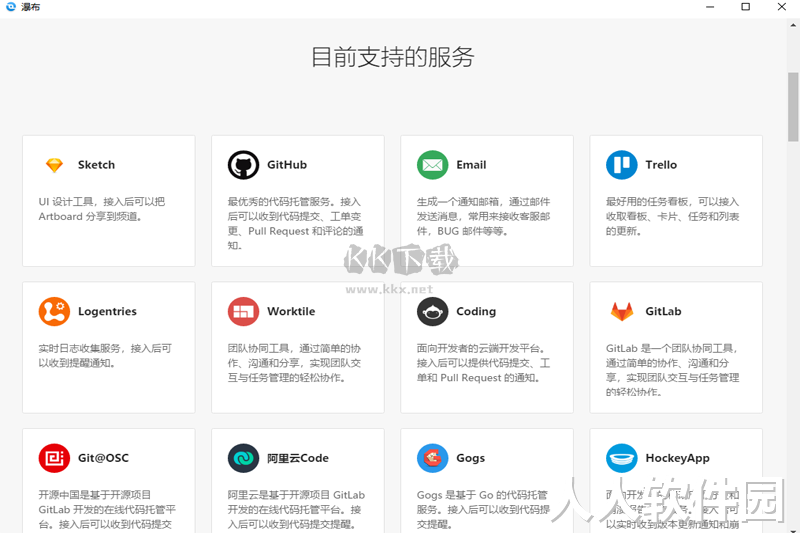Open the Sketch service title

(x=96, y=165)
